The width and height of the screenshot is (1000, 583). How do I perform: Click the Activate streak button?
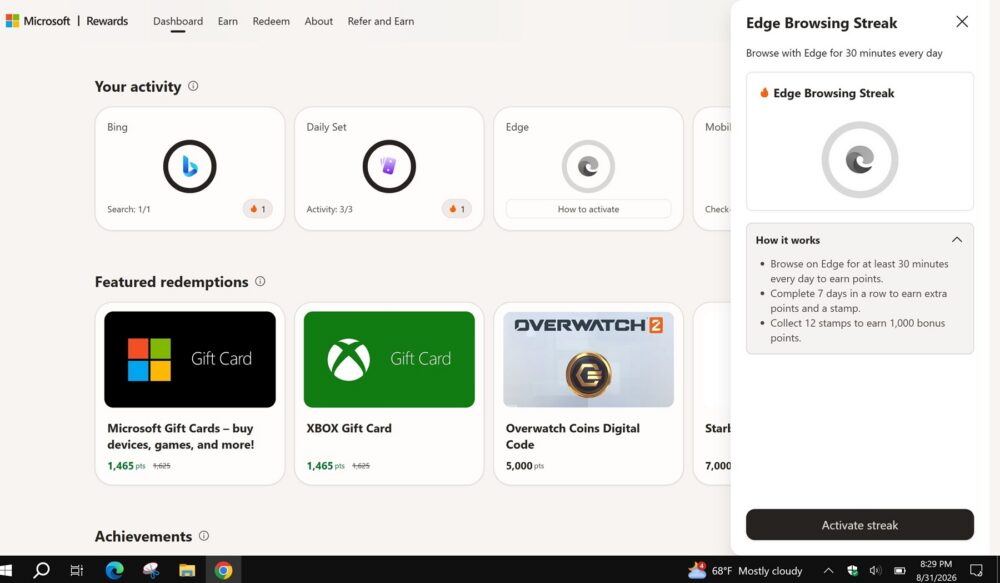[x=860, y=524]
